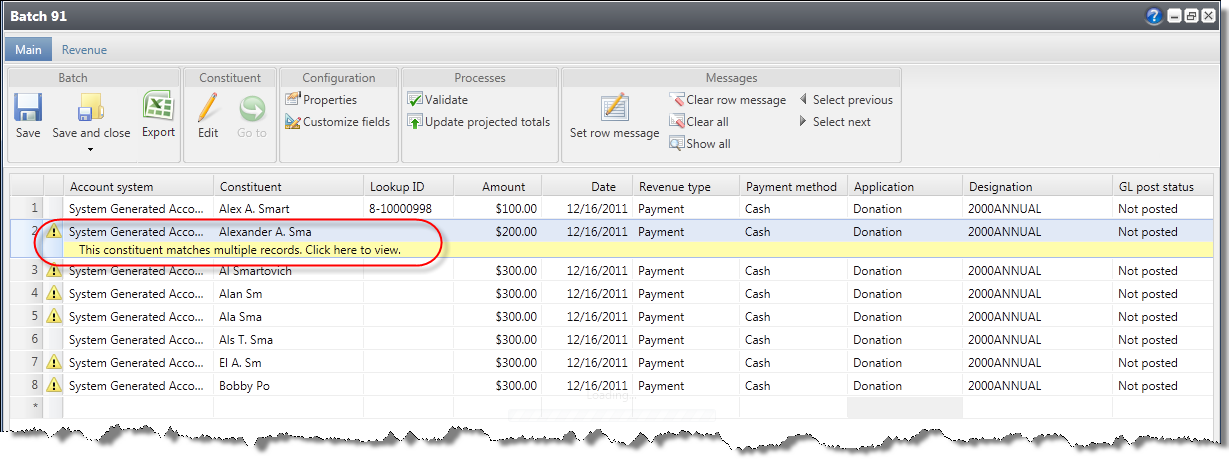The height and width of the screenshot is (459, 1229).
Task: Select the Main tab
Action: (x=28, y=49)
